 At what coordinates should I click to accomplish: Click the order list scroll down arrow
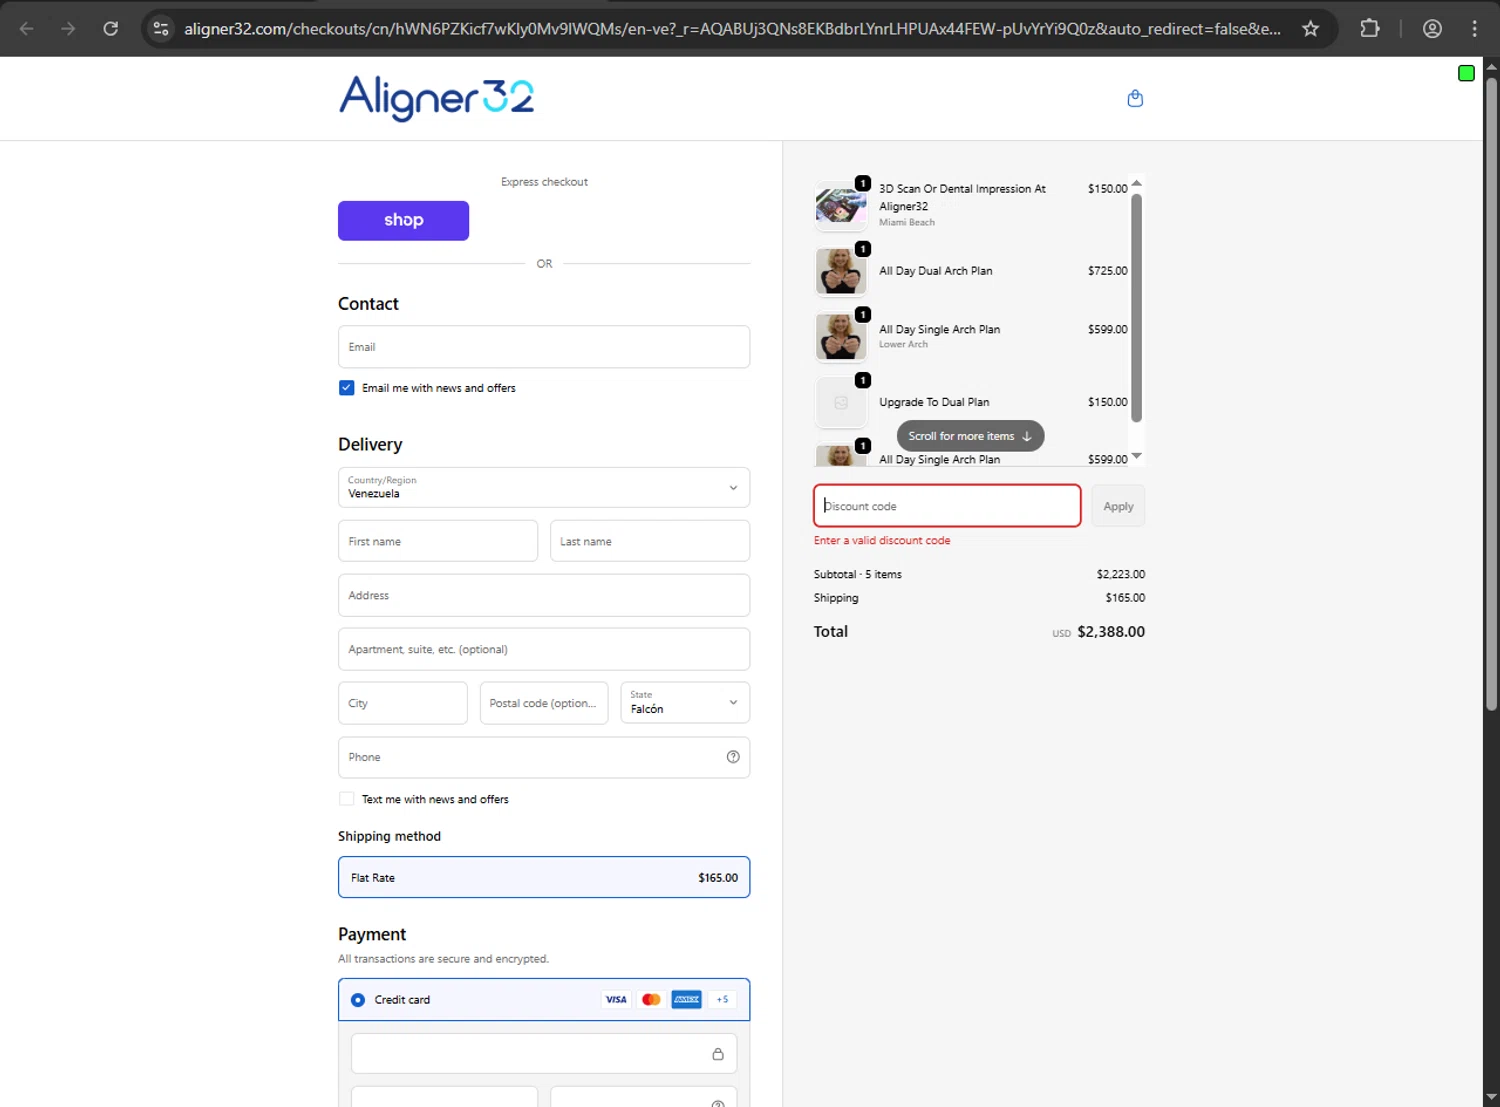coord(1136,456)
